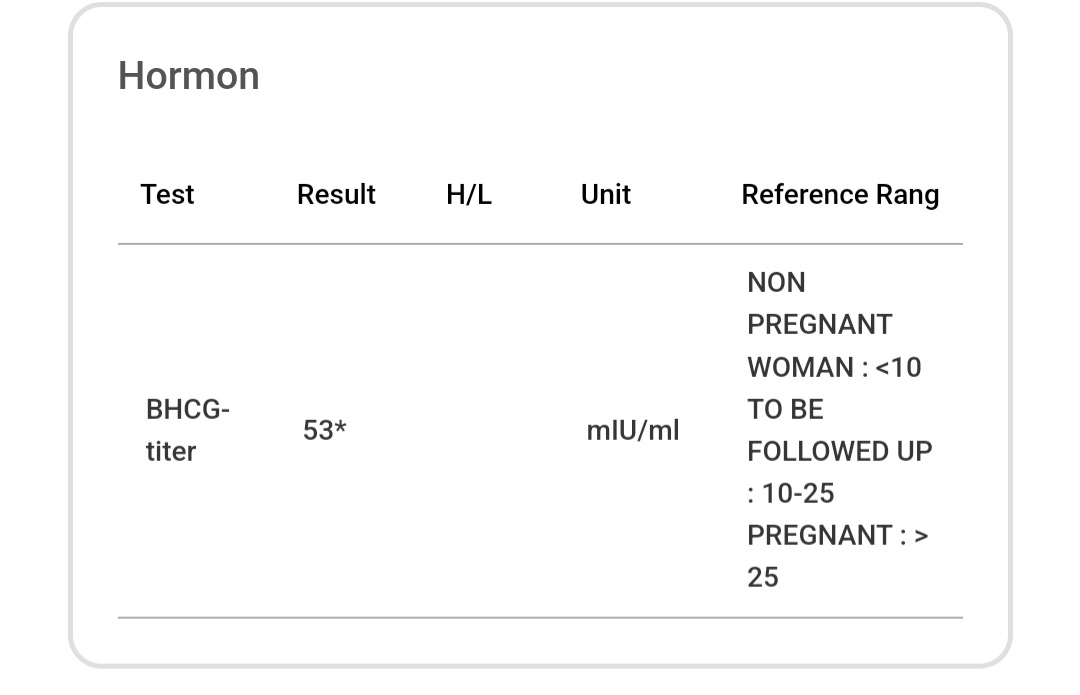Click the Unit column header

point(605,194)
